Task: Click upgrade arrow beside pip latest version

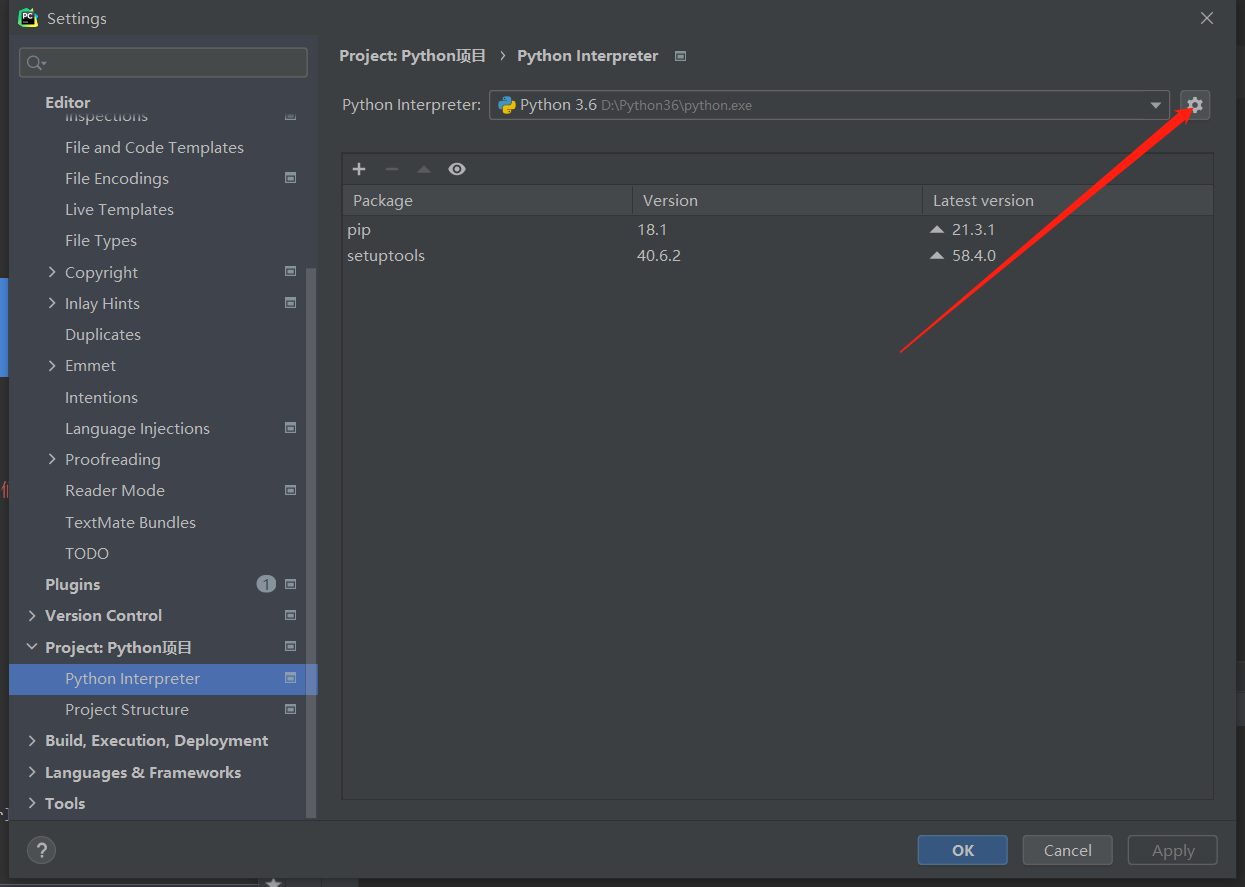Action: 937,229
